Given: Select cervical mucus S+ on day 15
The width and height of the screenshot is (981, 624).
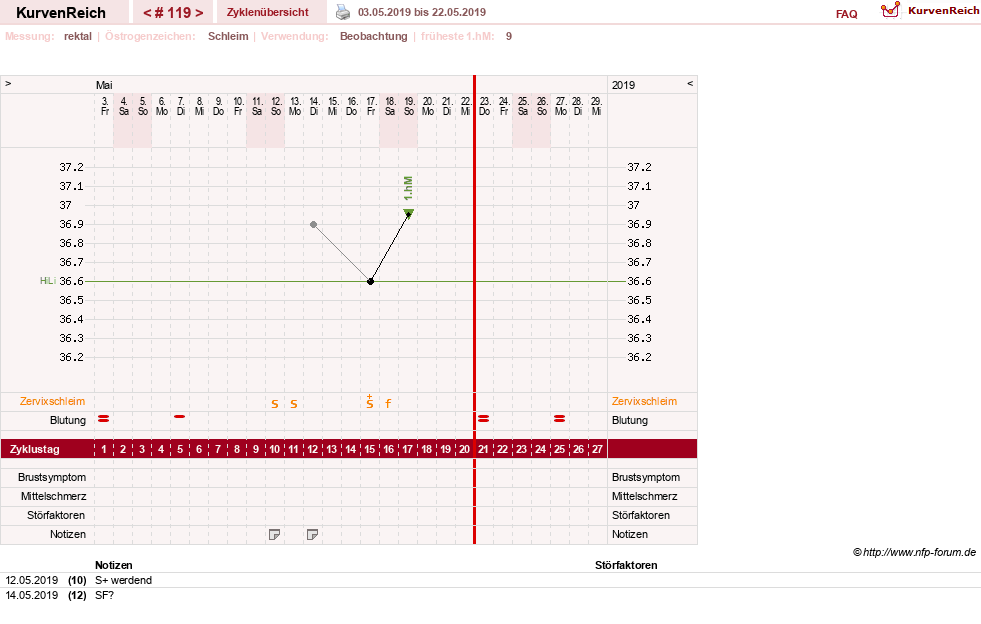Looking at the screenshot, I should [370, 402].
